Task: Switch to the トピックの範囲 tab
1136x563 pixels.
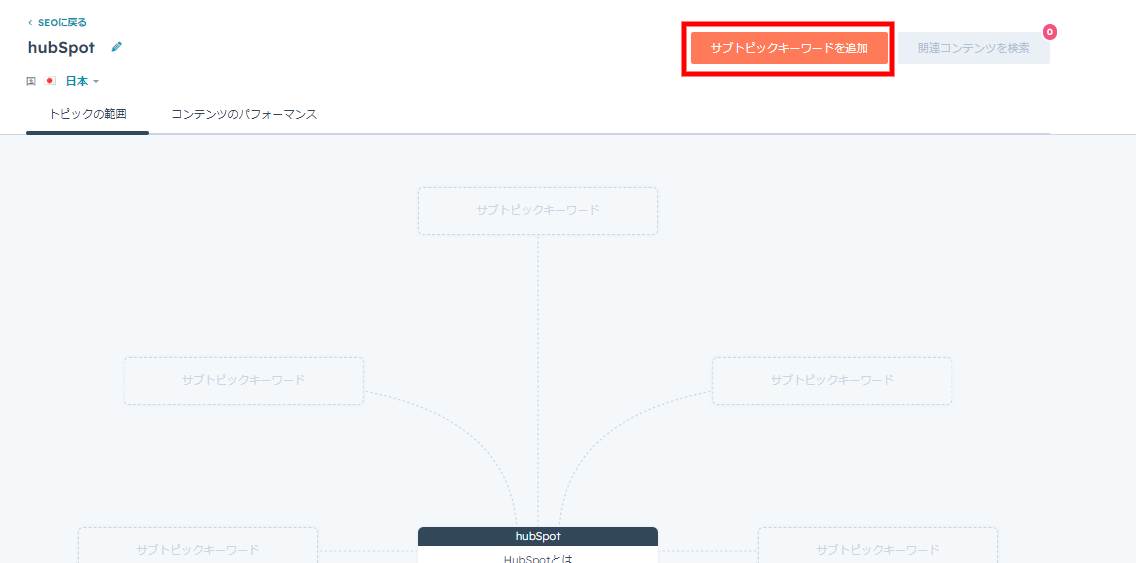Action: tap(88, 114)
